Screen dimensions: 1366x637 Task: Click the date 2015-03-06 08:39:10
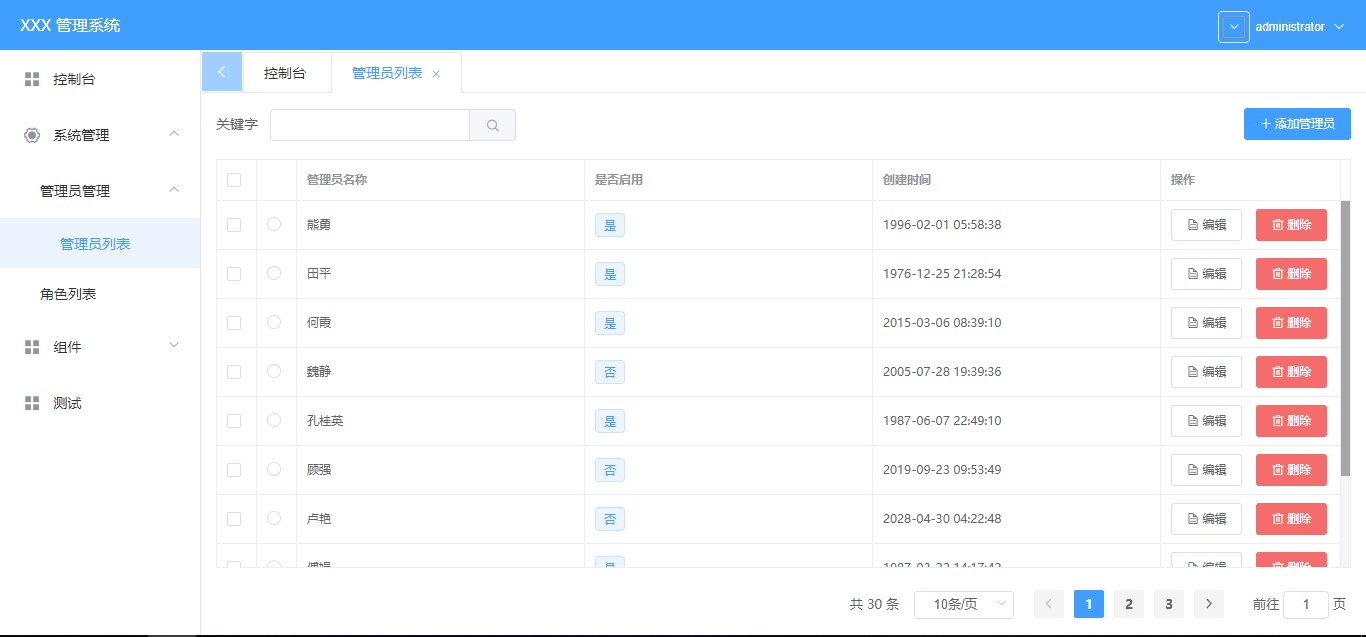942,323
